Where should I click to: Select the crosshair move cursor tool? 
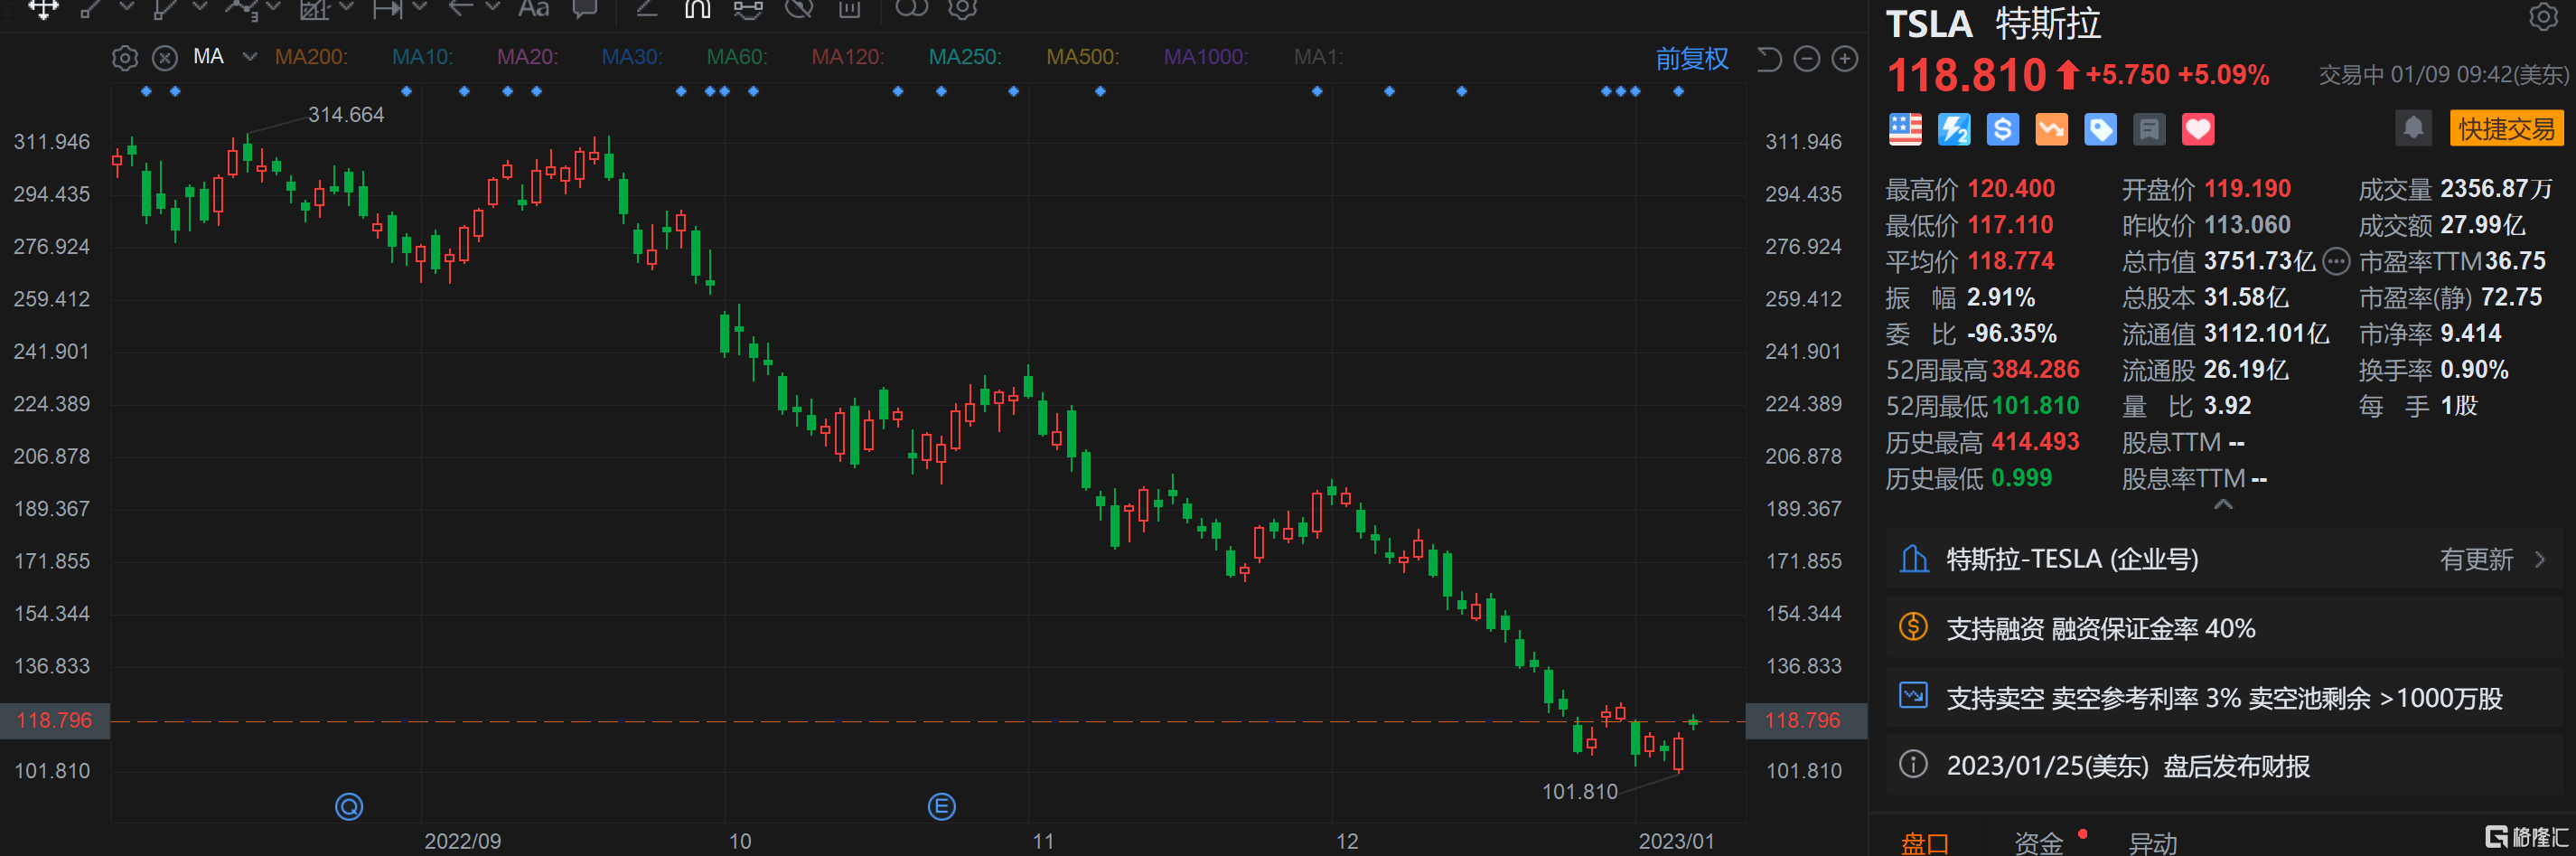(43, 8)
